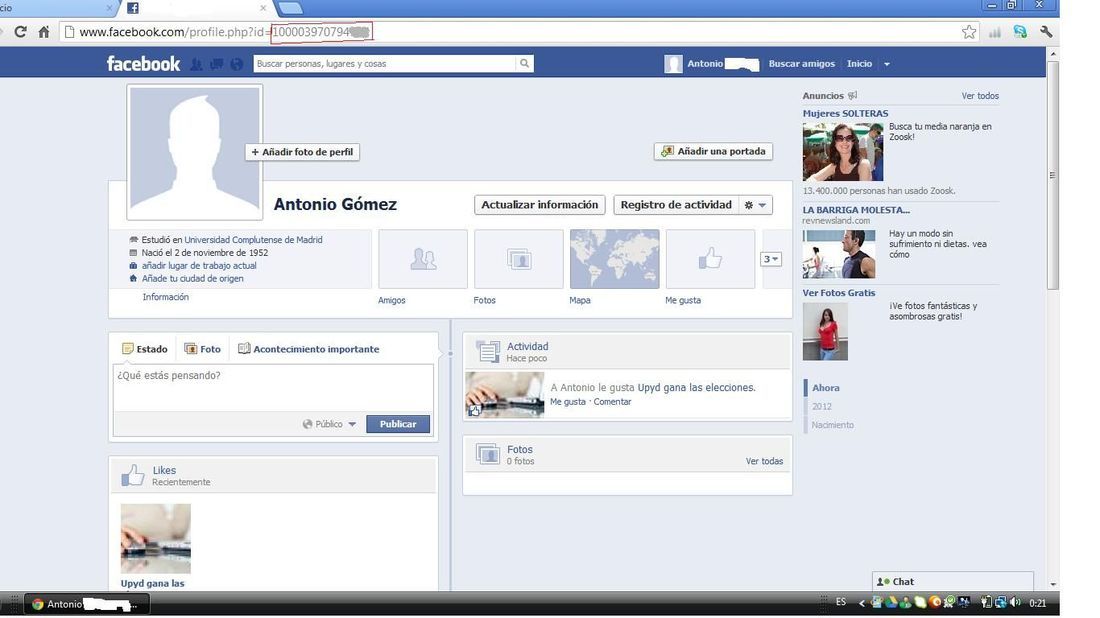1100x618 pixels.
Task: Select the Estado tab
Action: point(145,349)
